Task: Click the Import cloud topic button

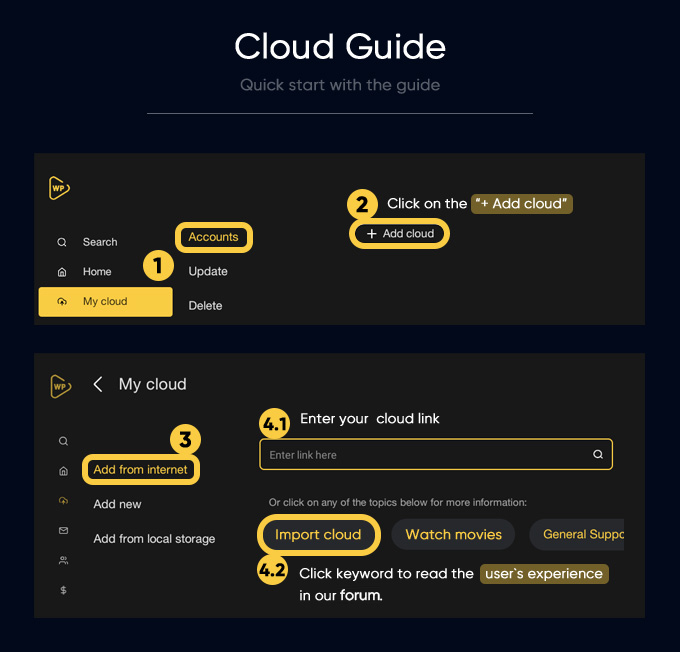Action: point(318,534)
